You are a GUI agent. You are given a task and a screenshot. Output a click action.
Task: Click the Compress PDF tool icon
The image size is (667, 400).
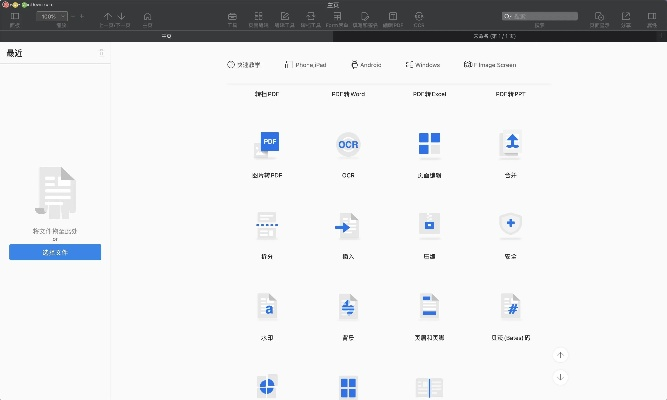pyautogui.click(x=429, y=227)
